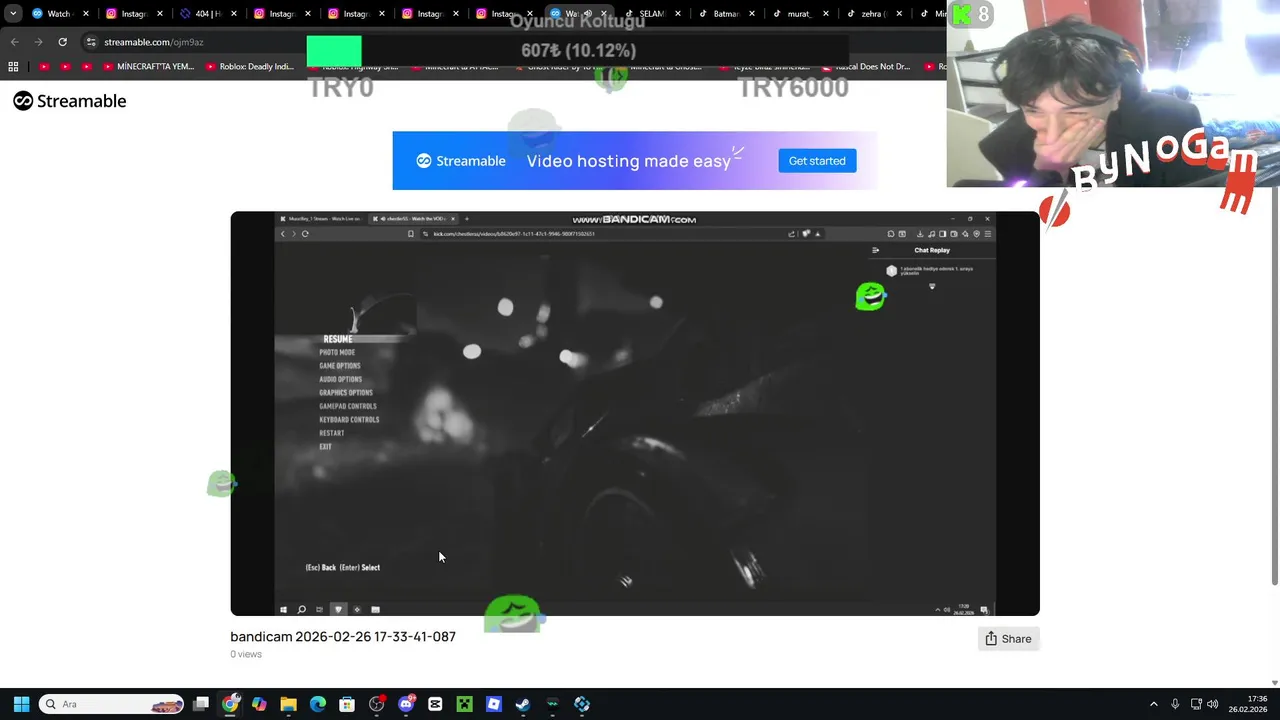Click the taskbar 'Ara' search box
This screenshot has height=720, width=1280.
(112, 704)
